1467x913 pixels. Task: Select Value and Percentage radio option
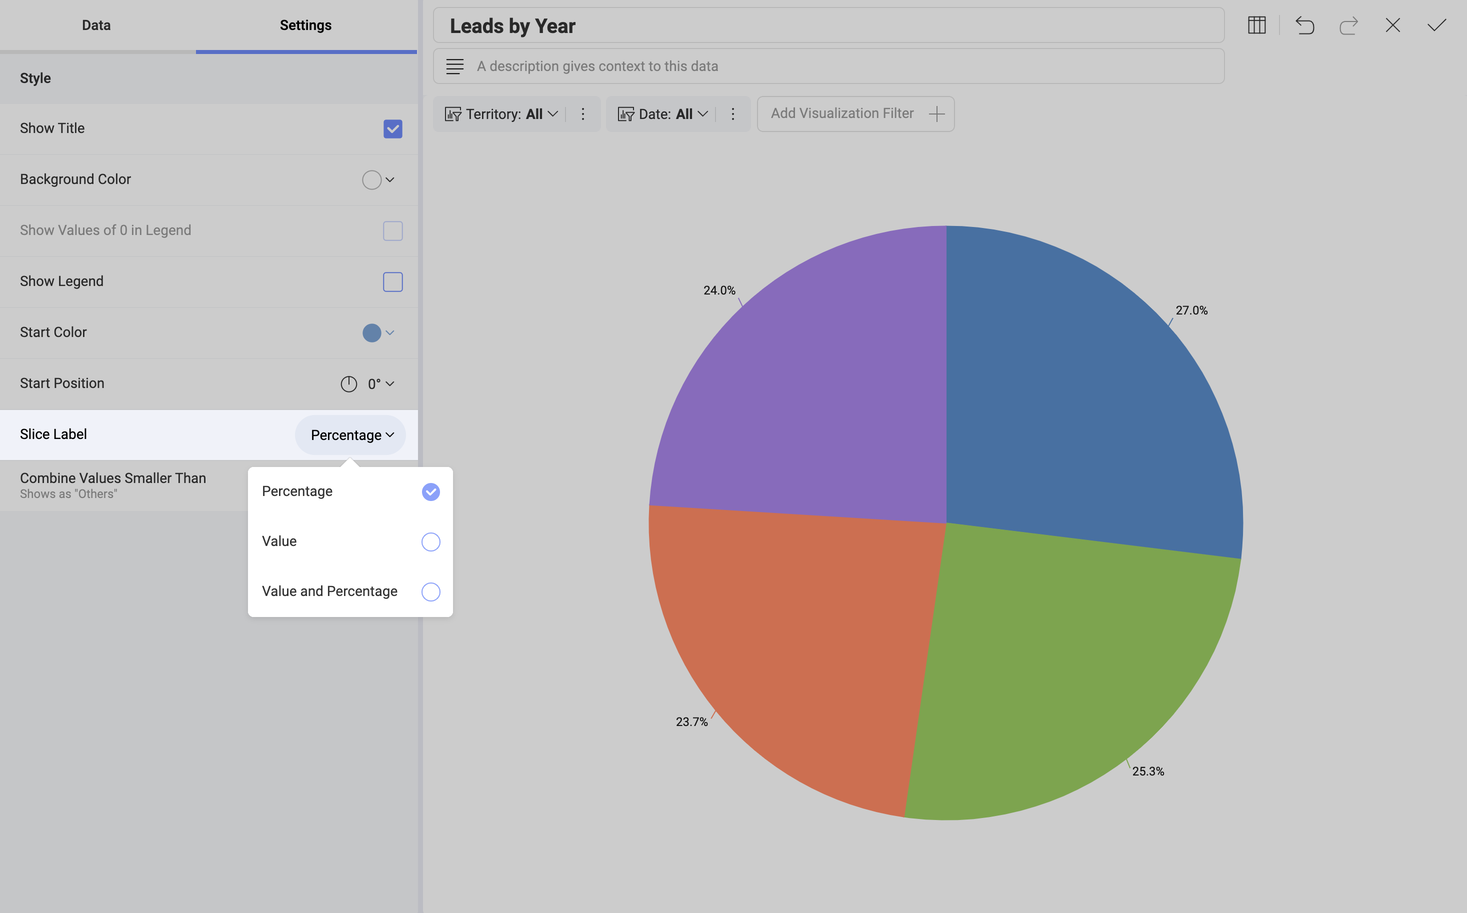(431, 592)
